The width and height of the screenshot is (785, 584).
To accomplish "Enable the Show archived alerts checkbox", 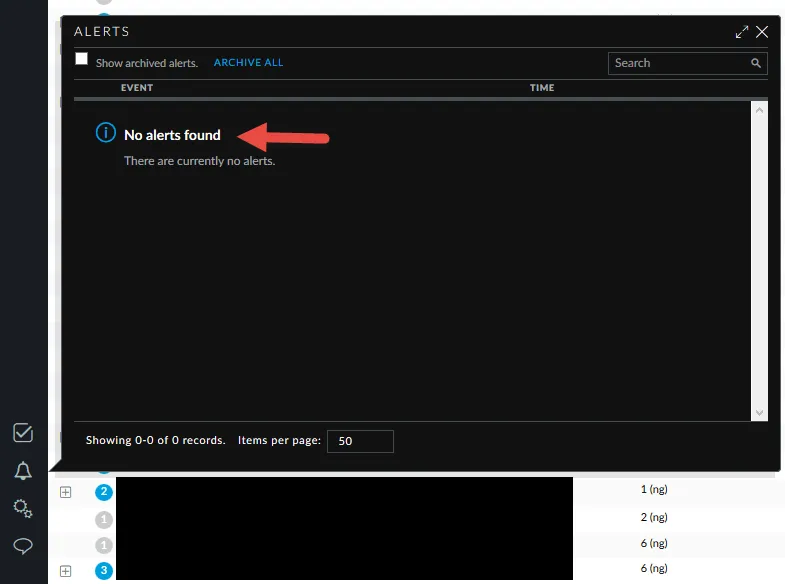I will (82, 60).
